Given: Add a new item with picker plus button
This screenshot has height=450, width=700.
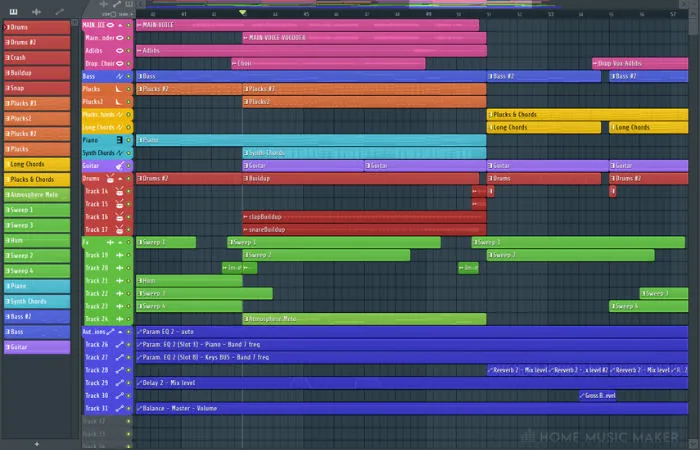Looking at the screenshot, I should coord(37,444).
